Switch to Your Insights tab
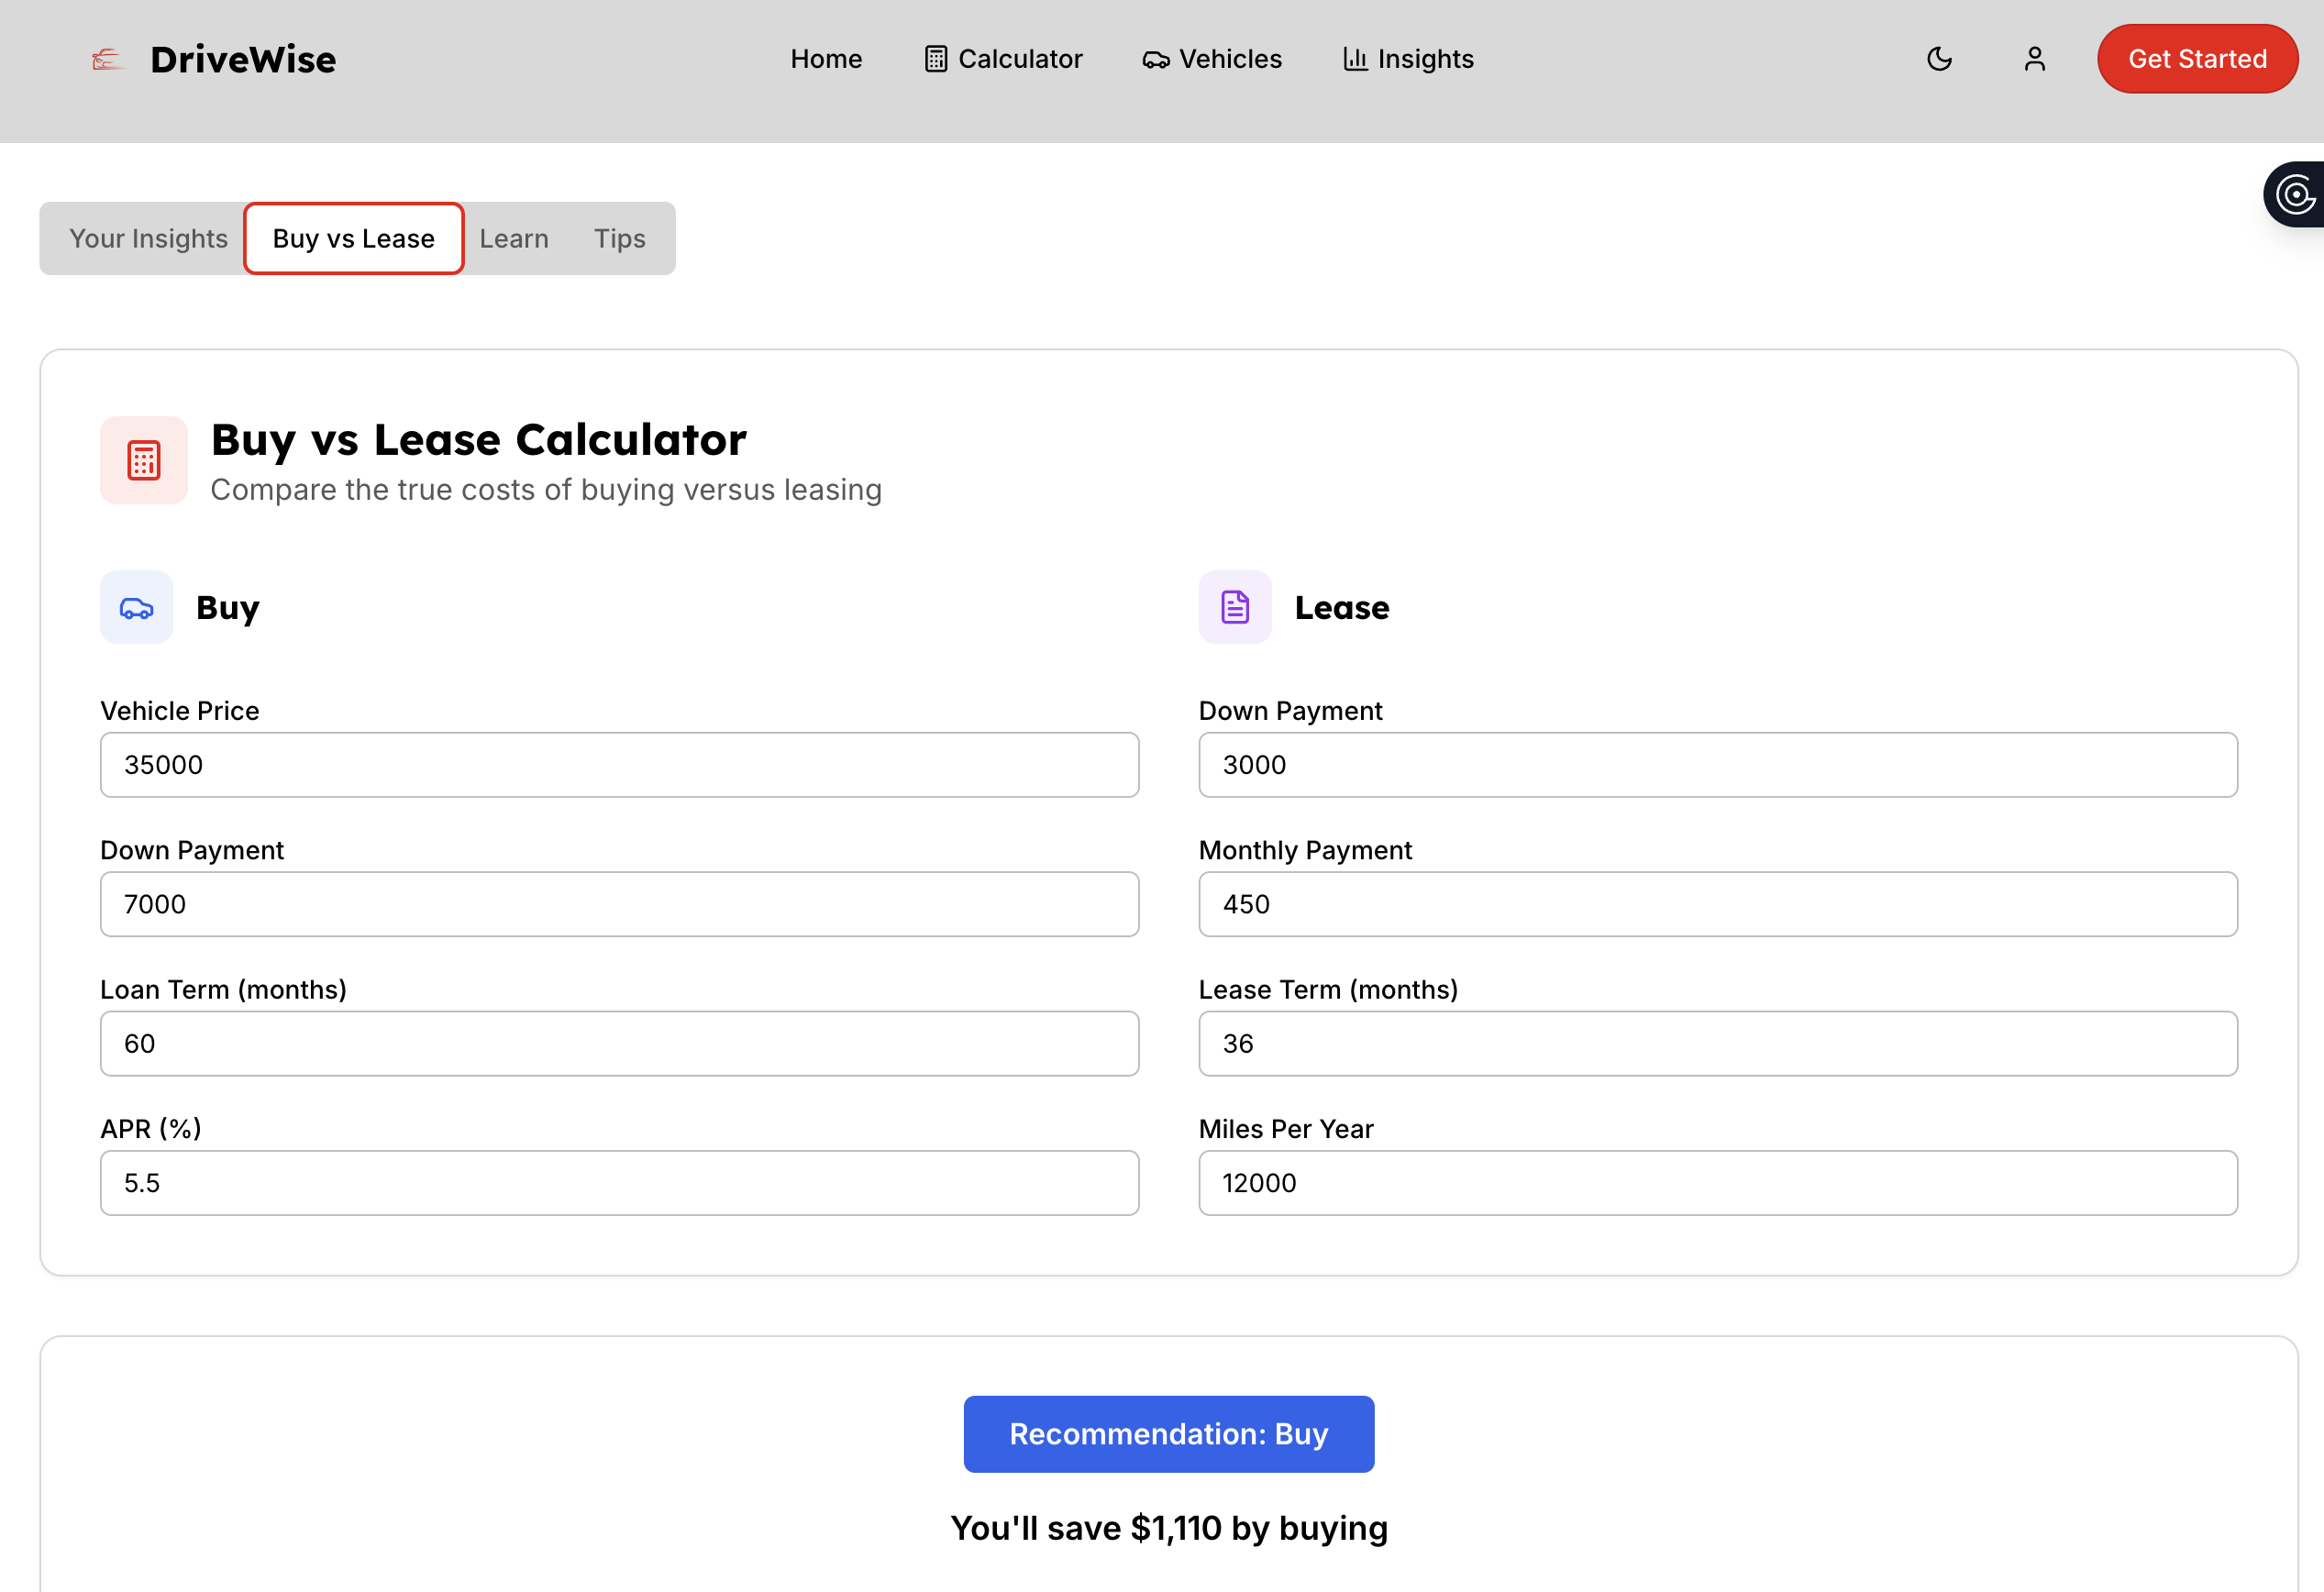 click(x=148, y=238)
